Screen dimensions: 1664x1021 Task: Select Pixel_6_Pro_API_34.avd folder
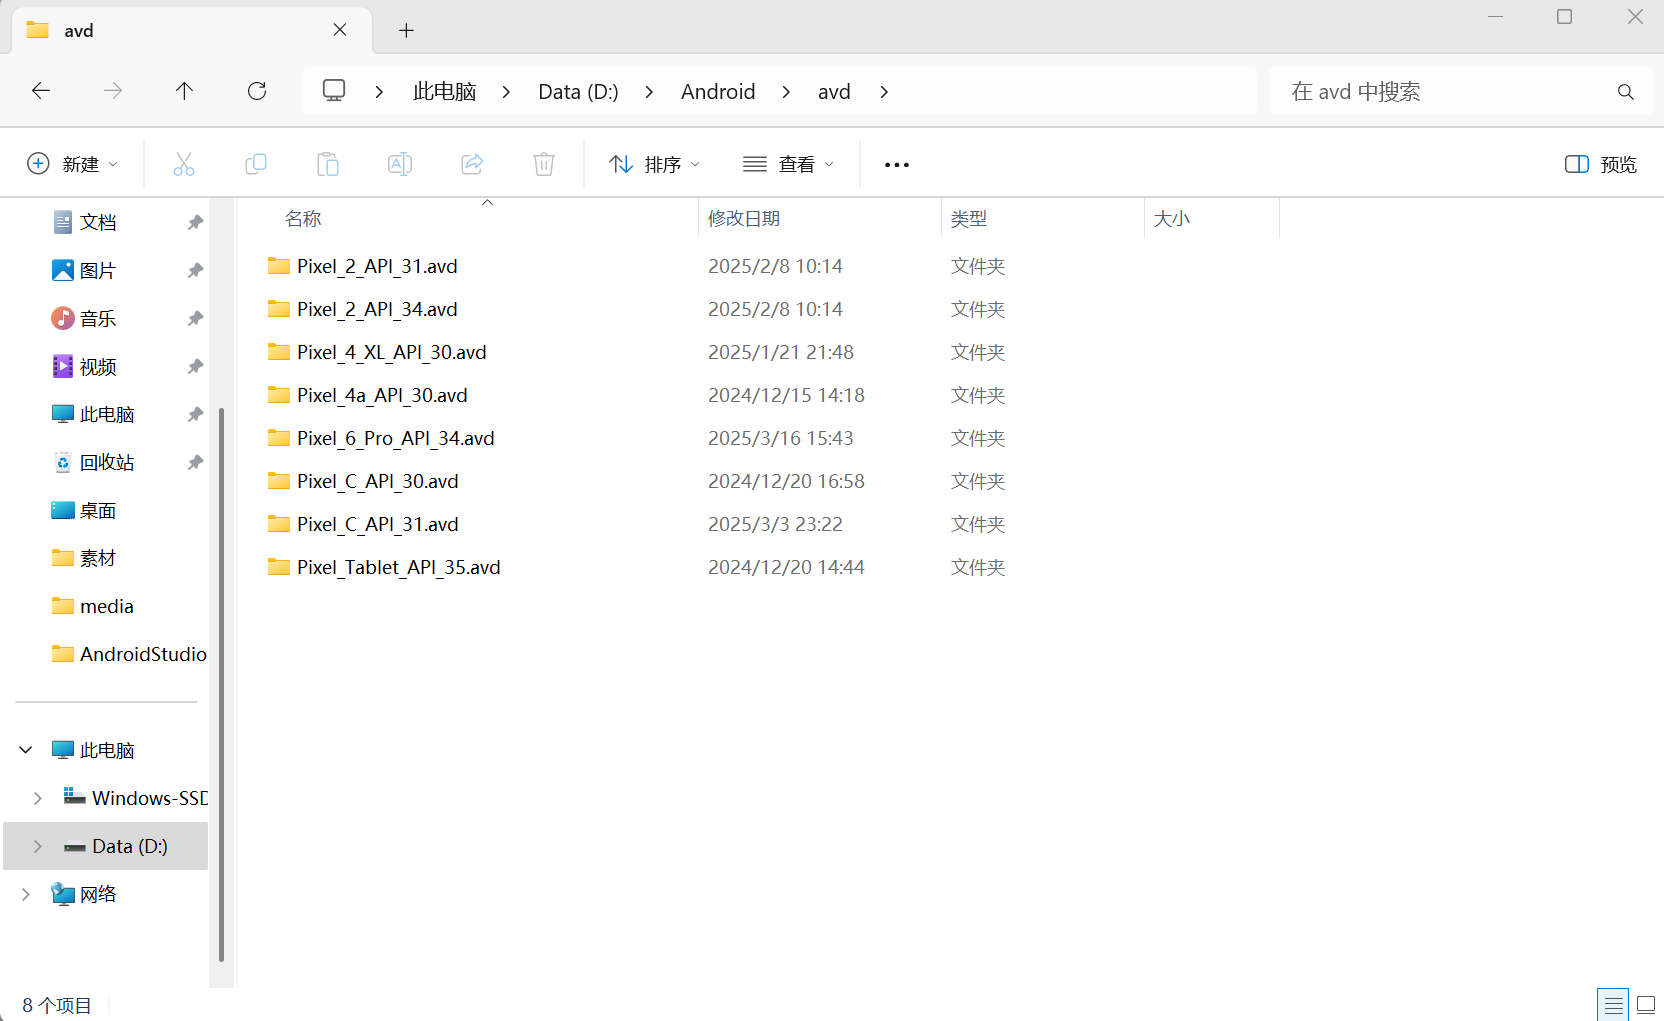395,438
